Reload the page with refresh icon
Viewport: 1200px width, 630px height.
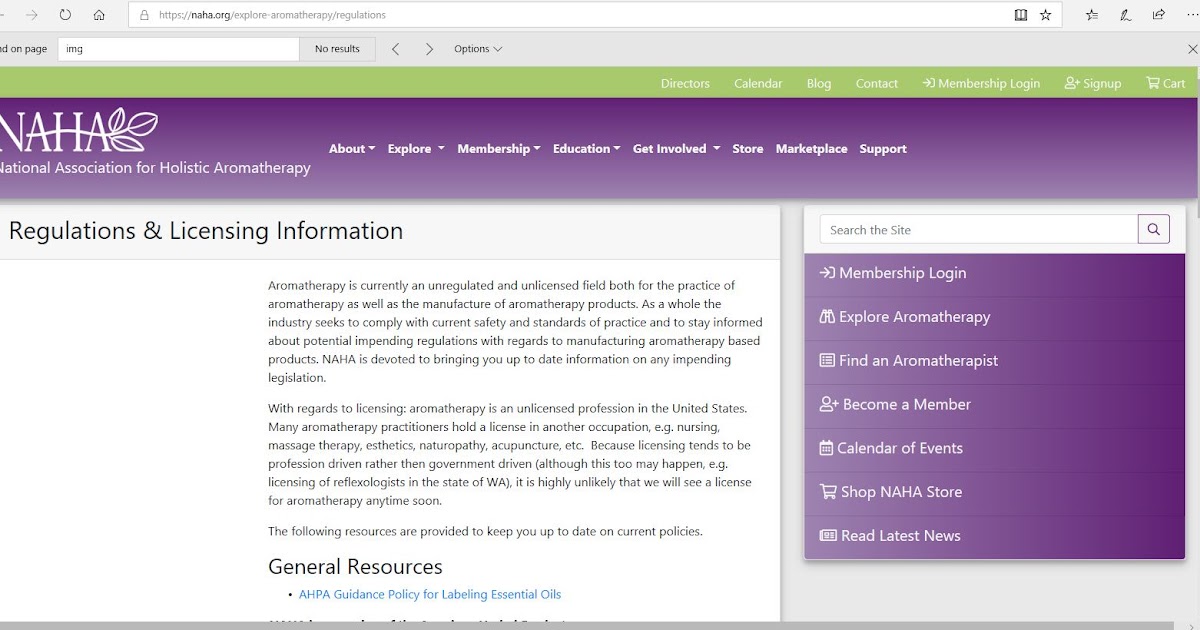point(65,15)
